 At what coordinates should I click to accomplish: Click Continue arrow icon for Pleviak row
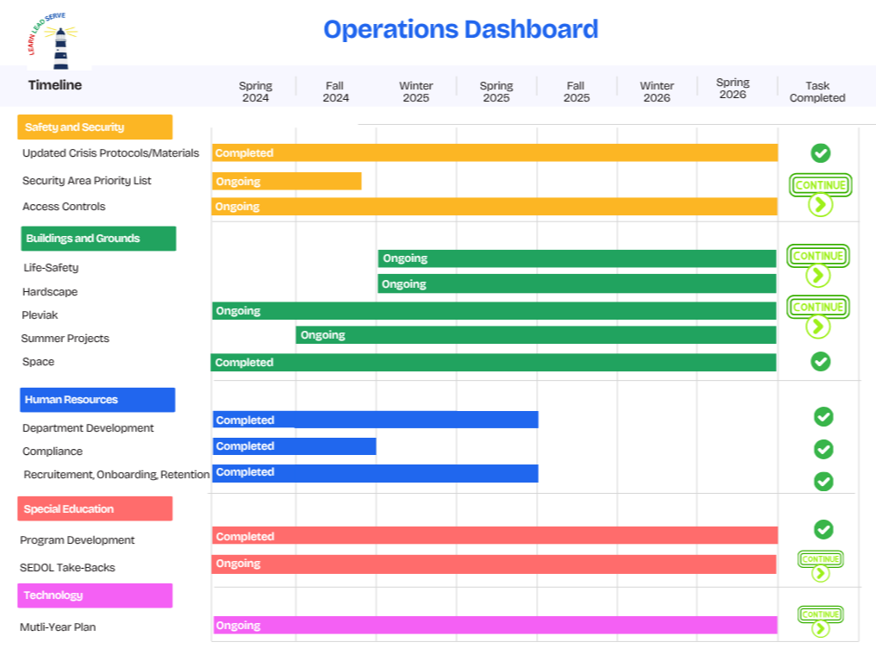point(818,326)
